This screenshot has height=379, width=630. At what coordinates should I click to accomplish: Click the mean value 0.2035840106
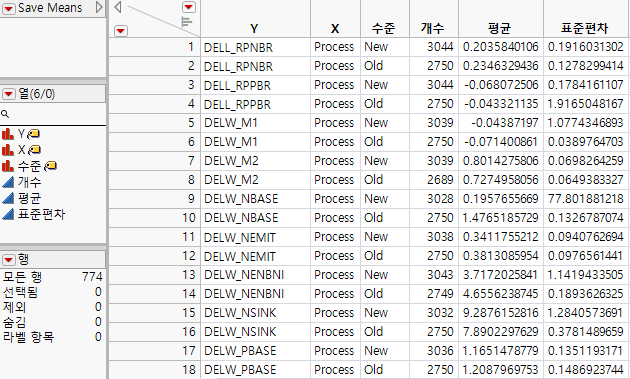501,47
